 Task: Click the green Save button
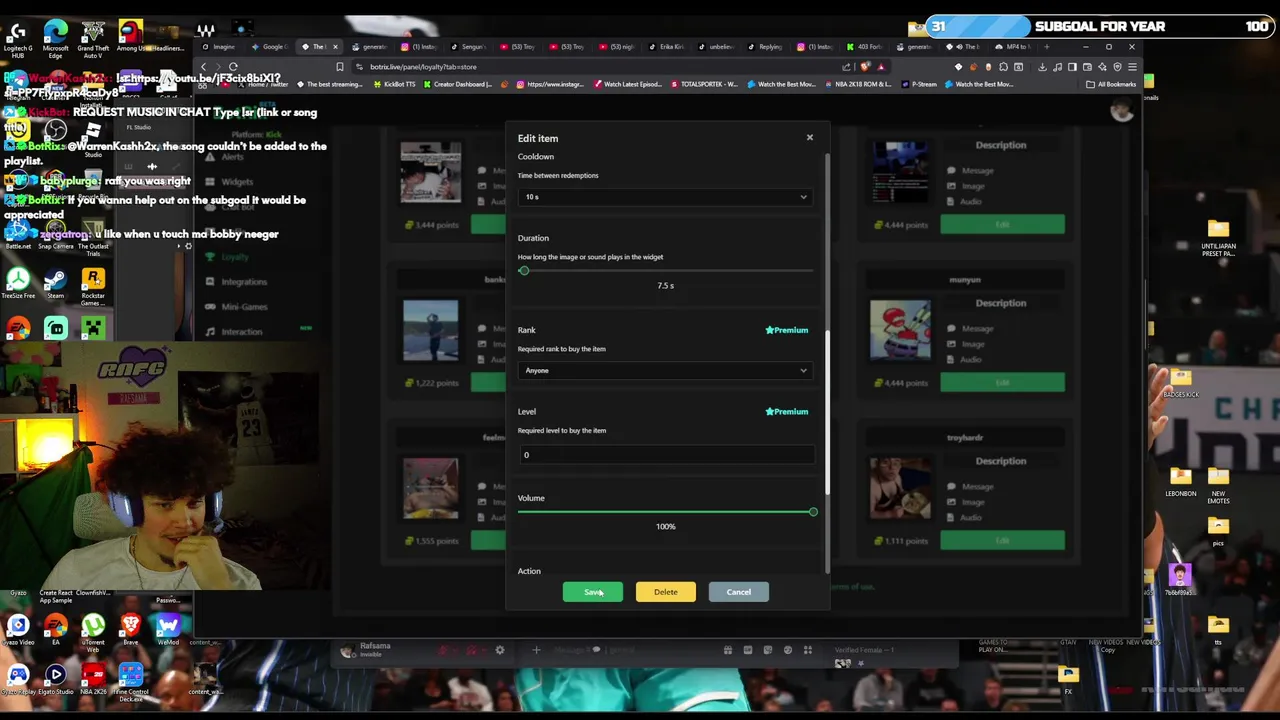click(593, 592)
